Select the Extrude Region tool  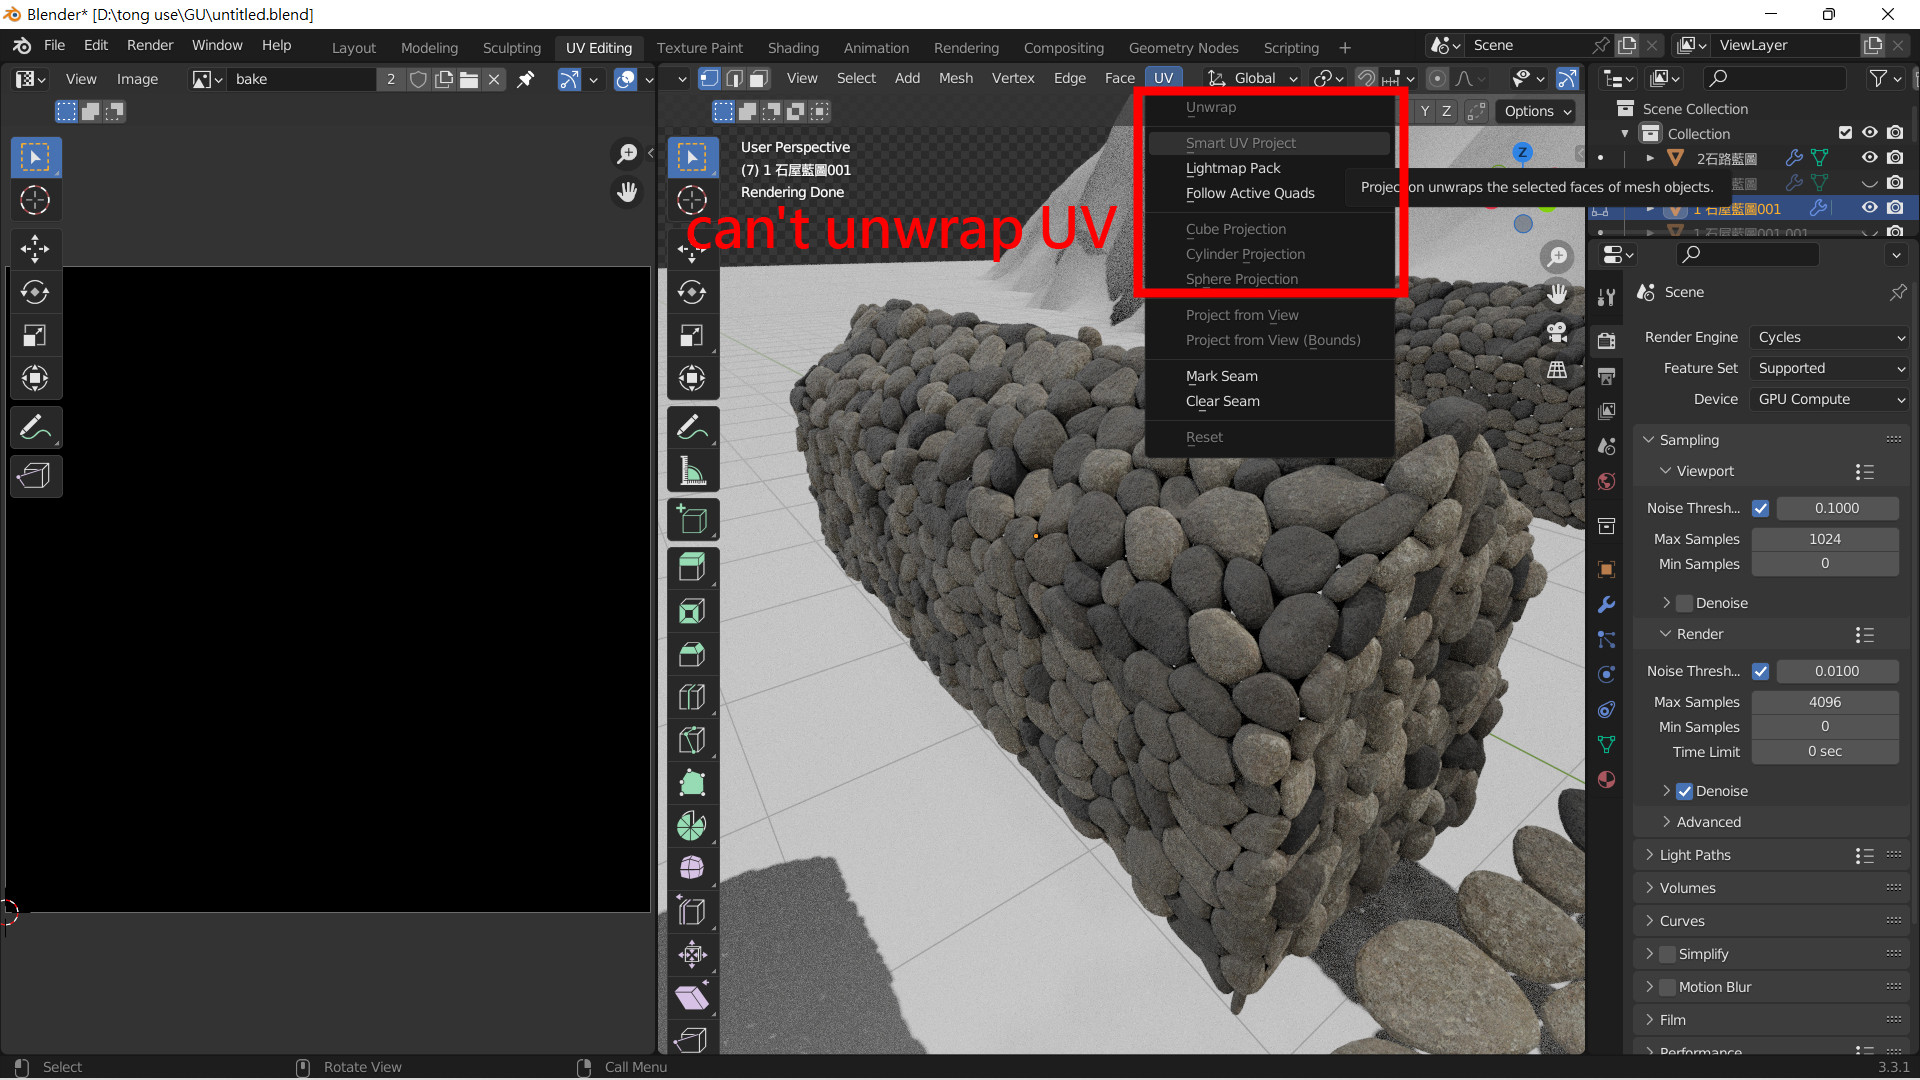[x=692, y=567]
